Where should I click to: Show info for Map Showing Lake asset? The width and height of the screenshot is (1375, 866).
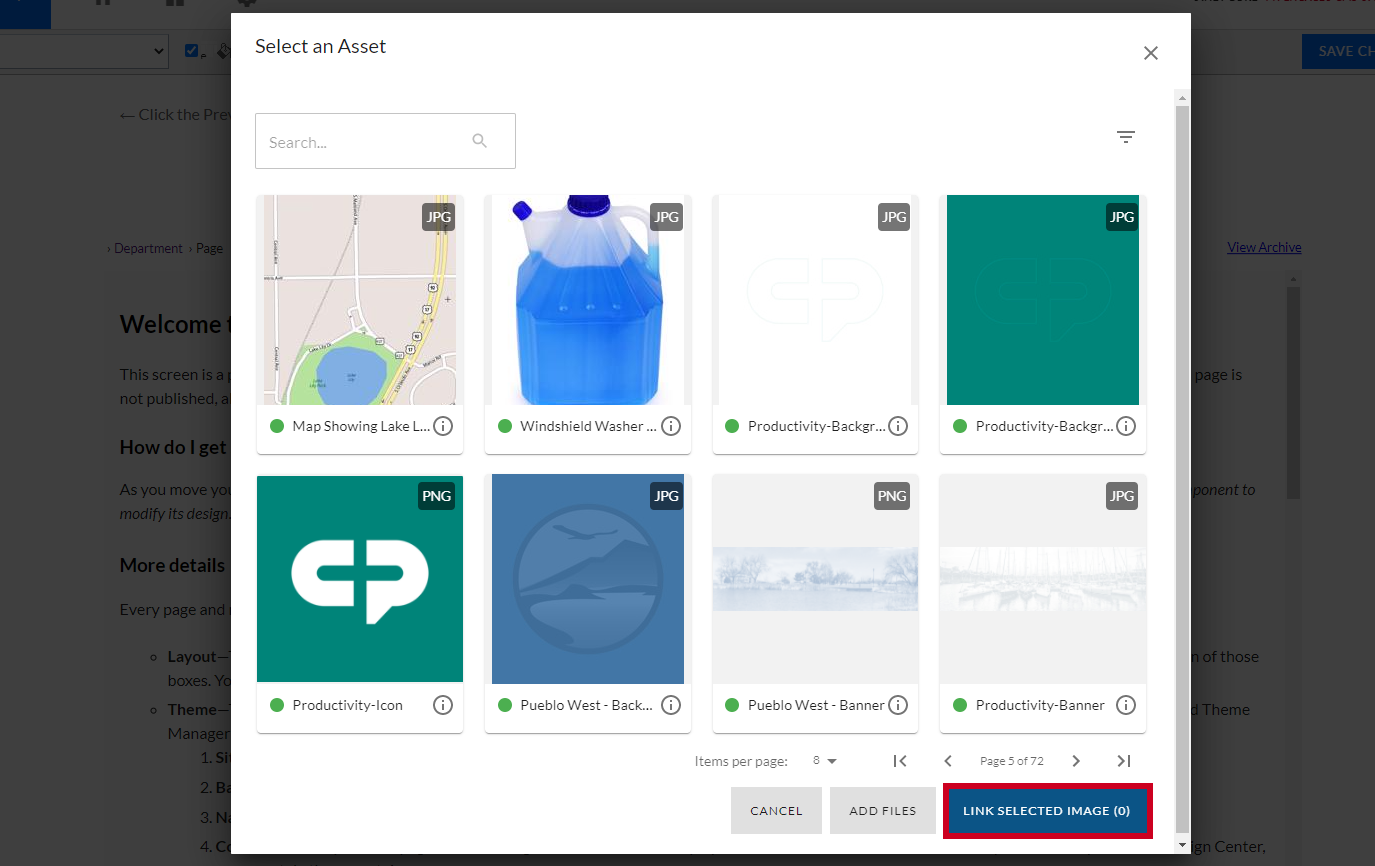[443, 426]
